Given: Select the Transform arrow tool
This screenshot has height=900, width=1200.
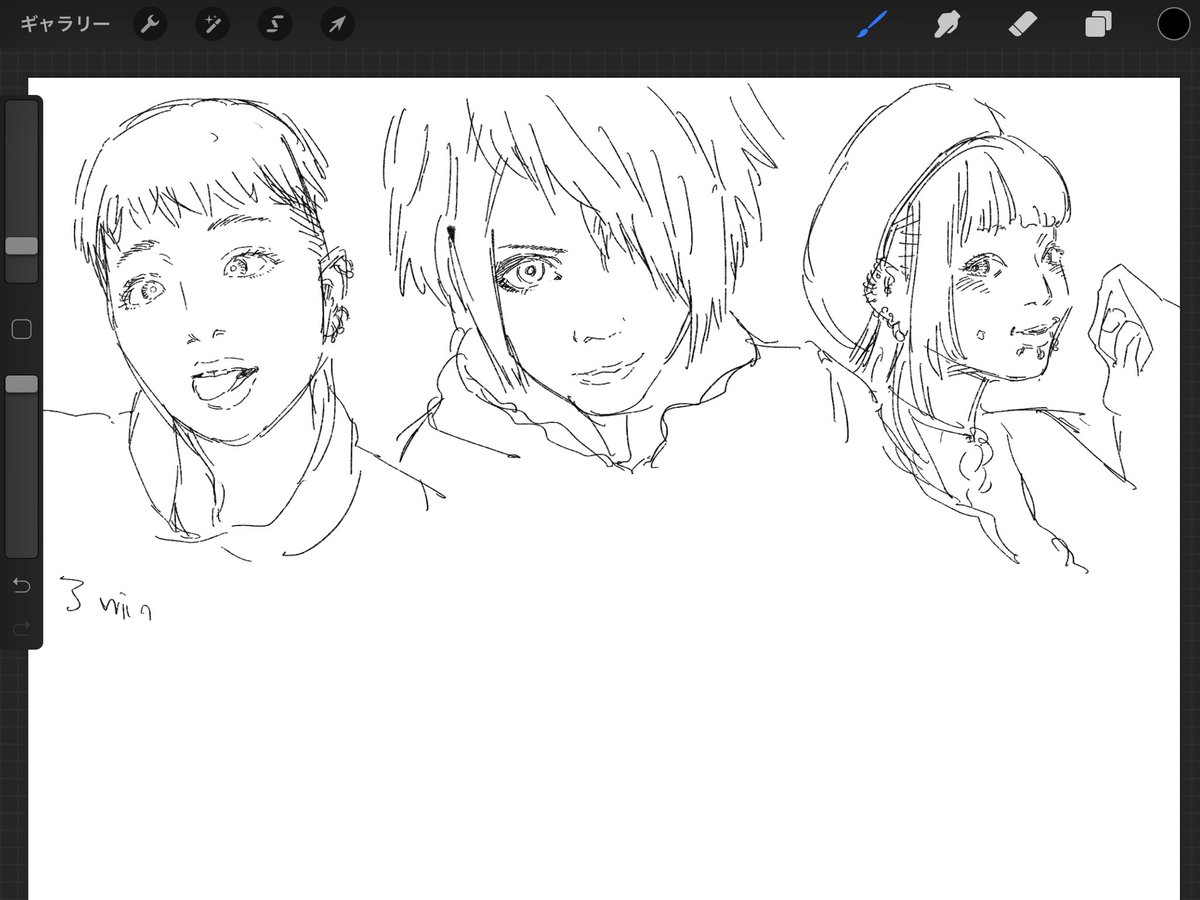Looking at the screenshot, I should (x=338, y=24).
